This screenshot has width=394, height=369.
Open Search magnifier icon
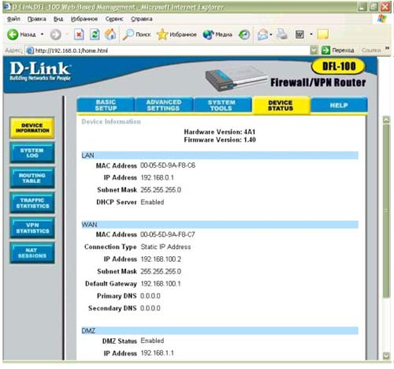[128, 34]
